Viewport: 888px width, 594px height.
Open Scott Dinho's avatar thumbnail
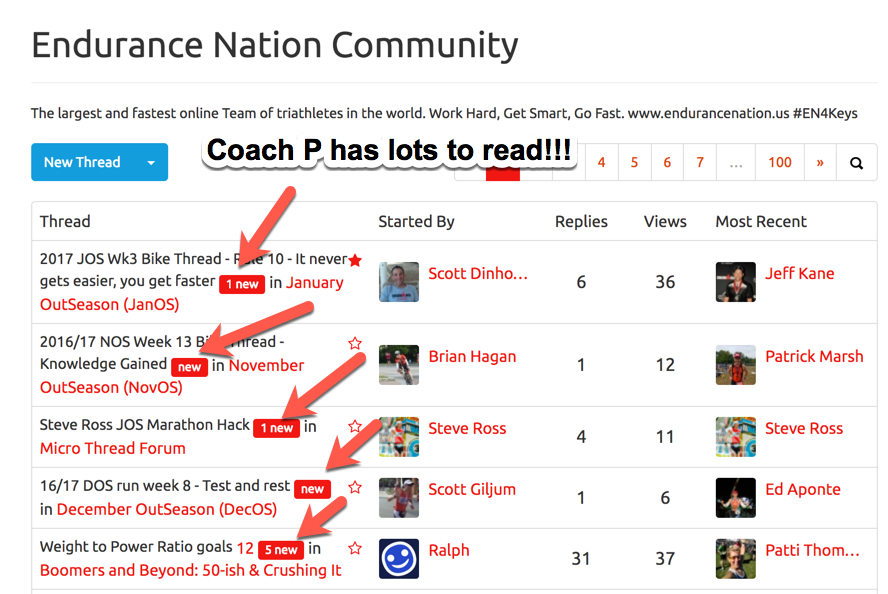point(399,281)
